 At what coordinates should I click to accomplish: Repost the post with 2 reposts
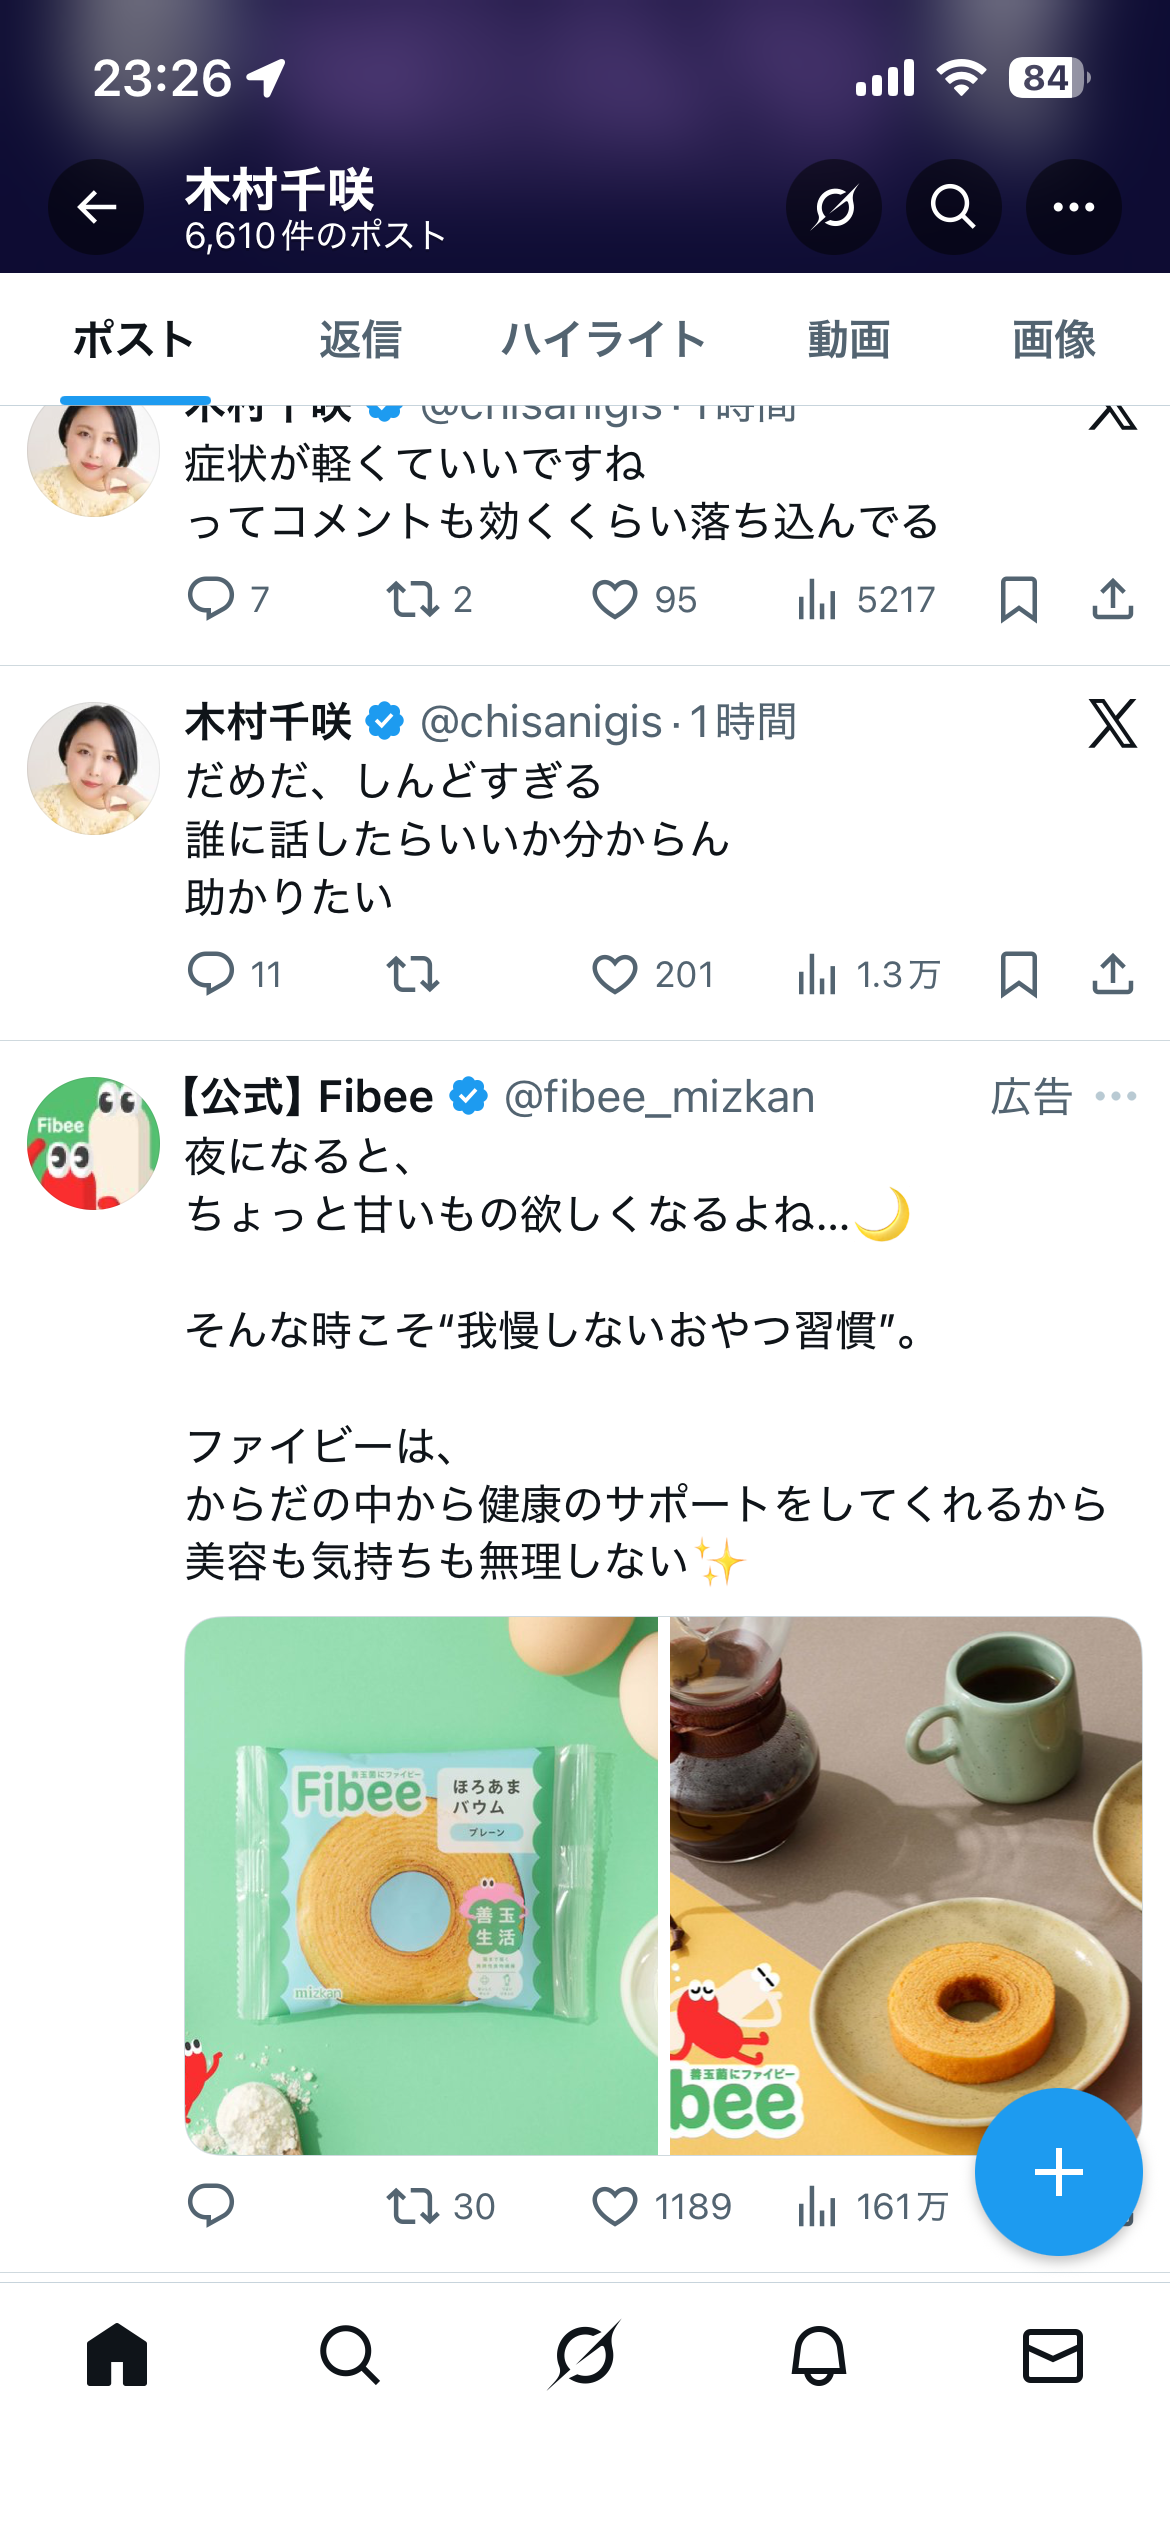[412, 600]
